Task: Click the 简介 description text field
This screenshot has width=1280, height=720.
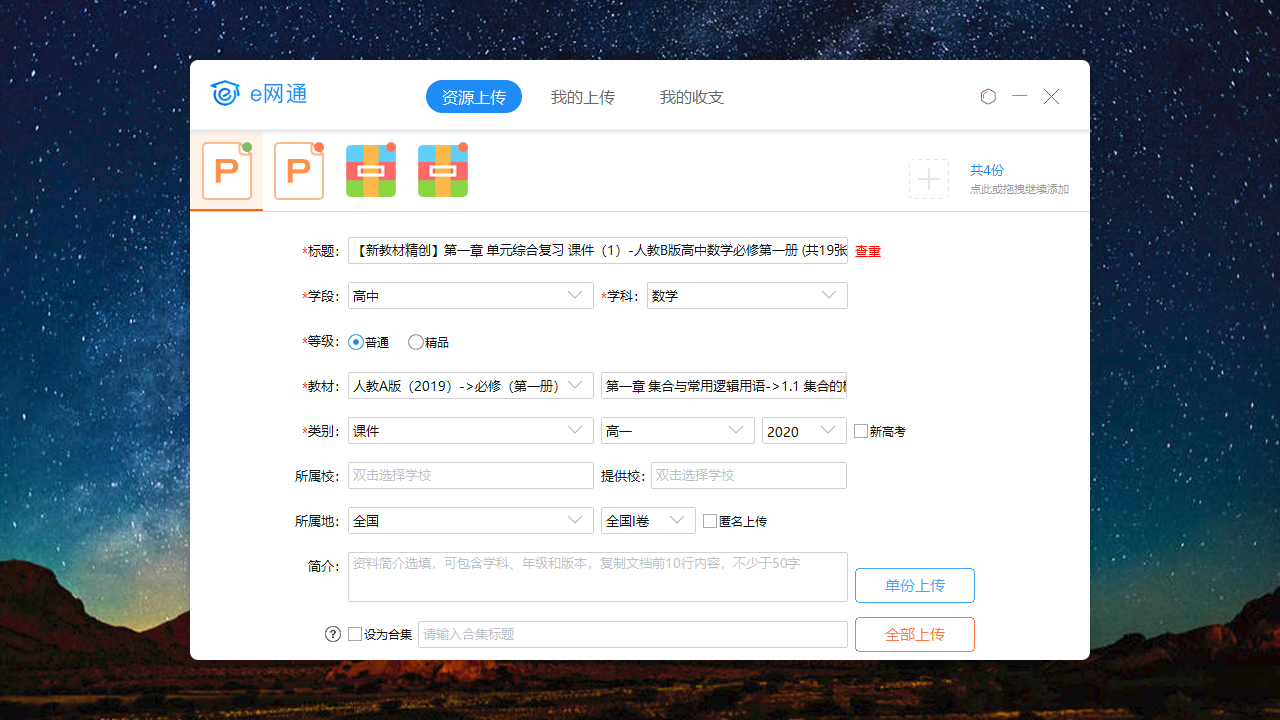Action: [597, 576]
